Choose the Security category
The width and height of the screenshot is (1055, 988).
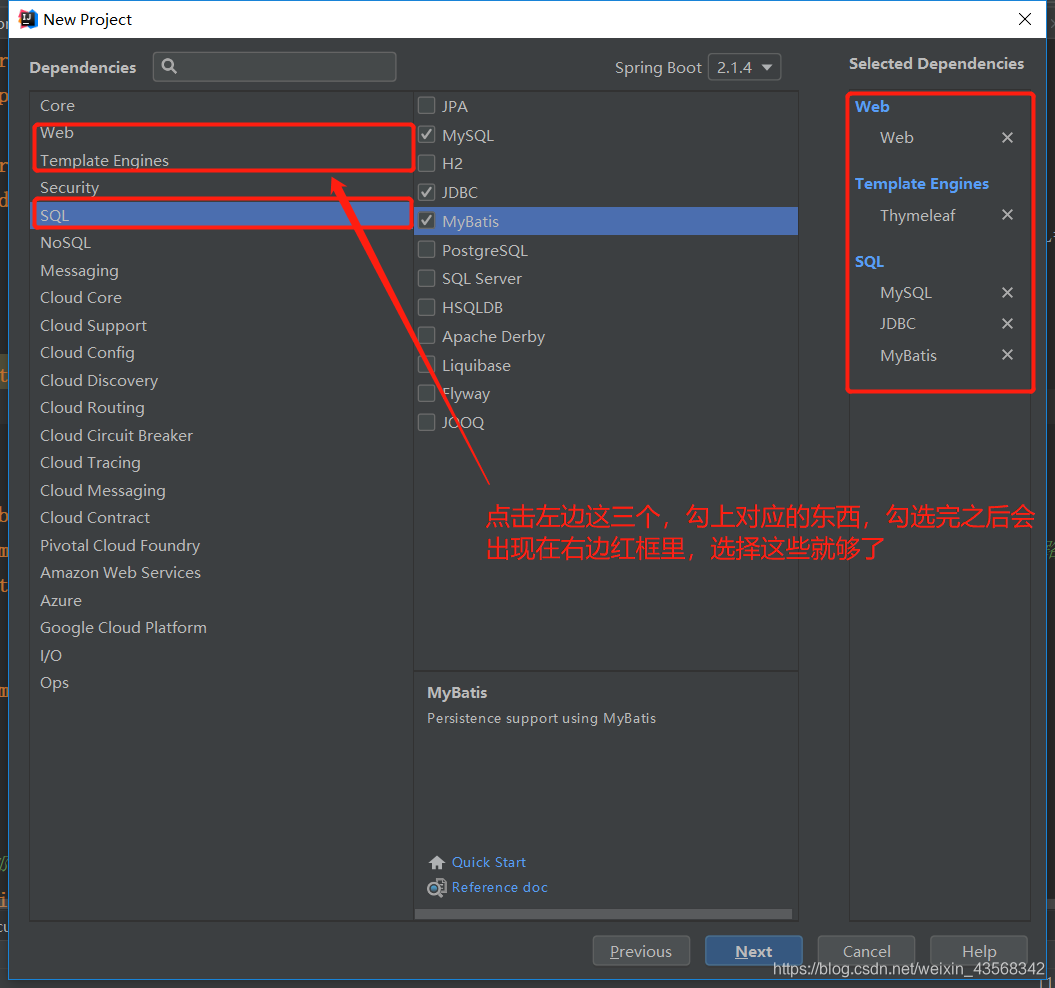(x=221, y=188)
